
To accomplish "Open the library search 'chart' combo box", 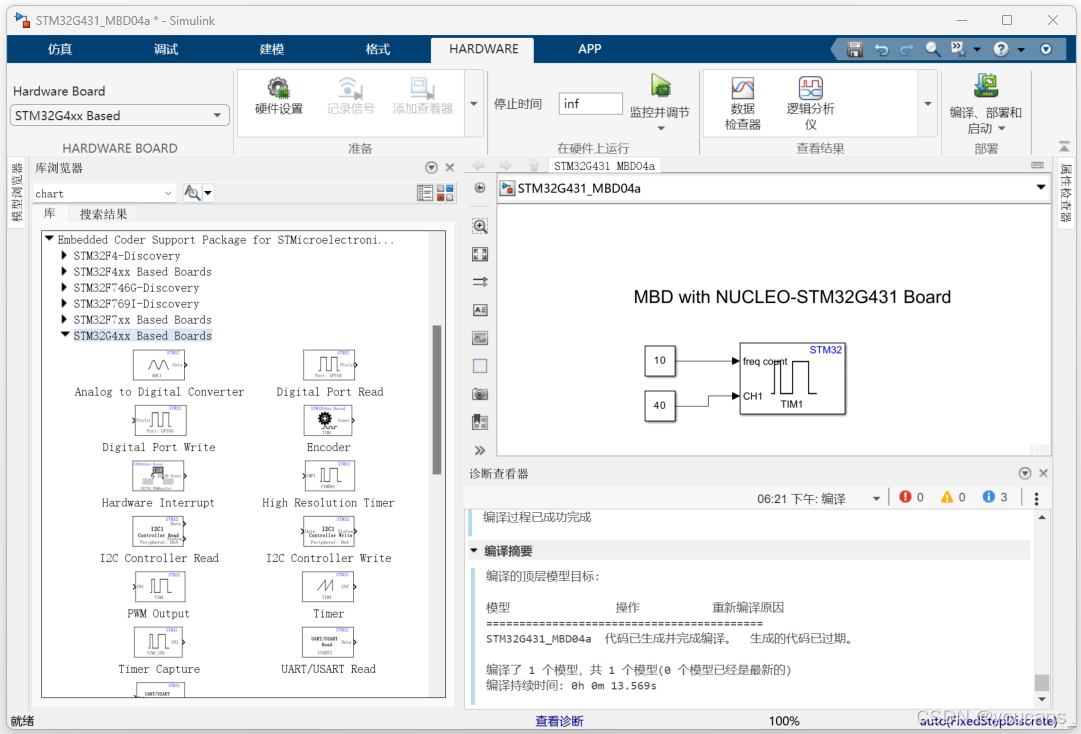I will 103,194.
